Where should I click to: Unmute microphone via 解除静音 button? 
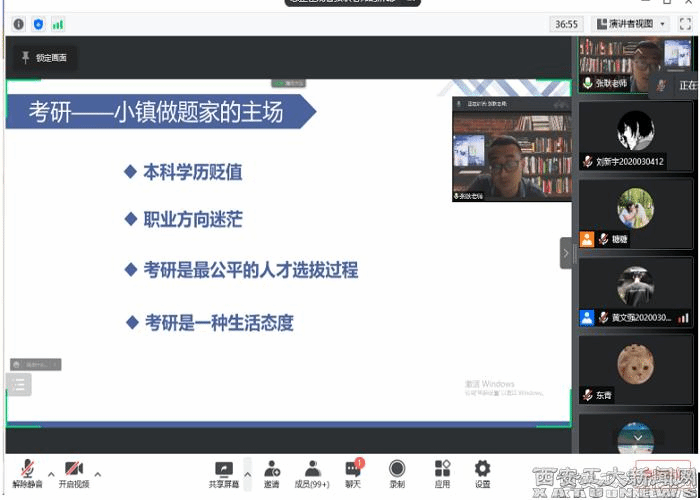[27, 472]
